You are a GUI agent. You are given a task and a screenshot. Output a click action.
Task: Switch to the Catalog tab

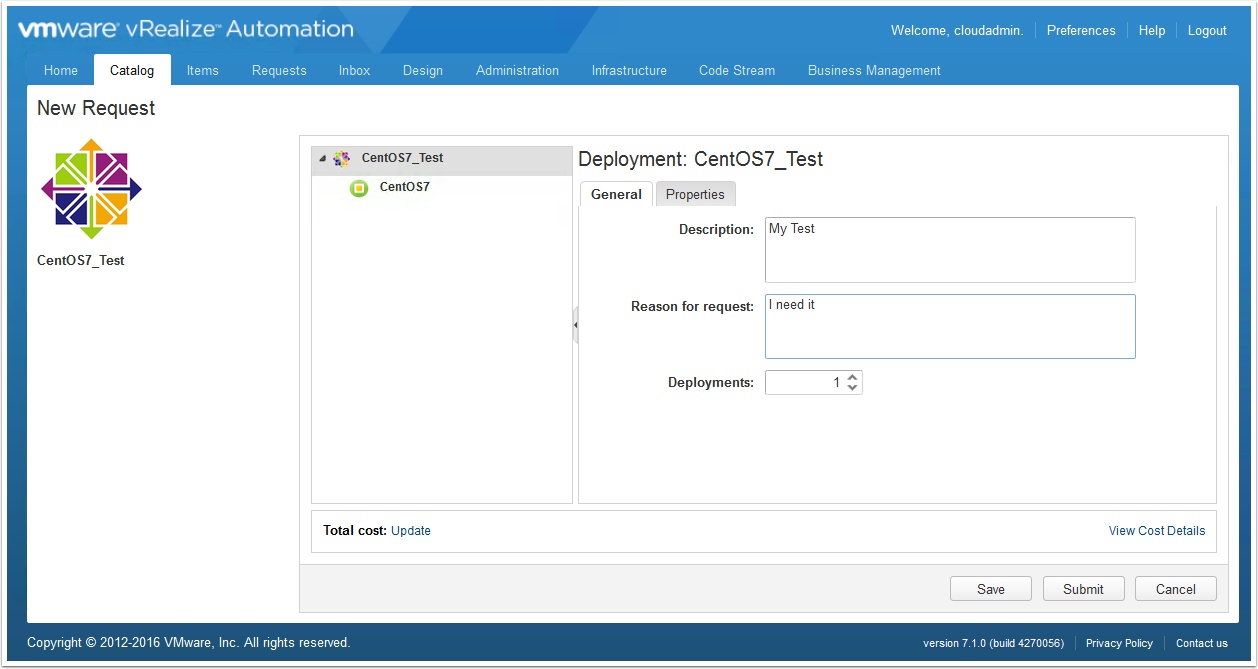coord(132,70)
